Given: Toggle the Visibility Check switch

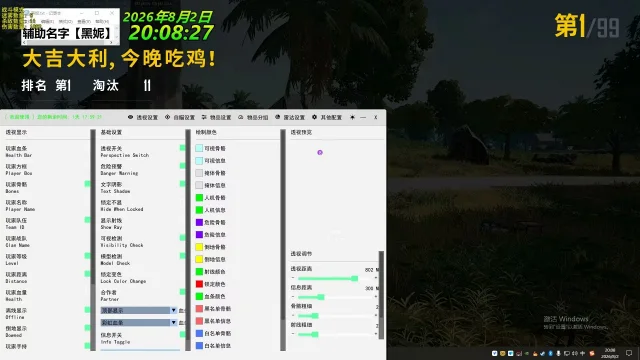Looking at the screenshot, I should (x=182, y=238).
